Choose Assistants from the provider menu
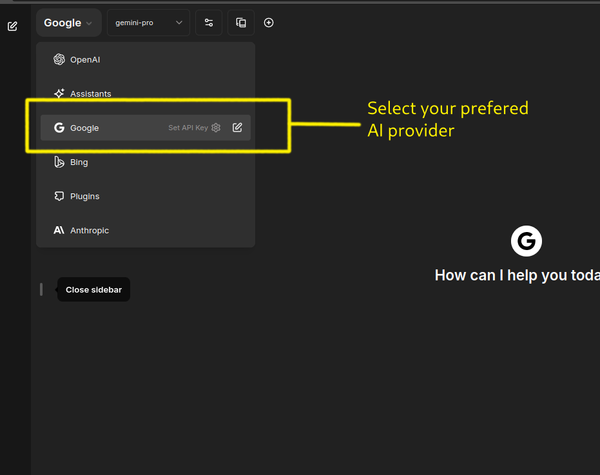The image size is (600, 475). click(x=90, y=94)
